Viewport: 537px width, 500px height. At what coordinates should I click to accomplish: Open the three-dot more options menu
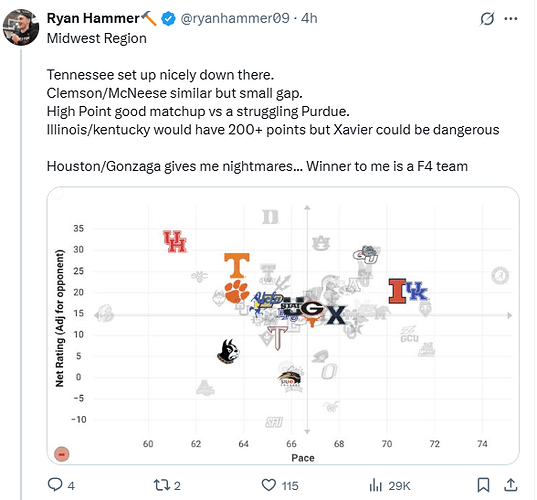[511, 19]
